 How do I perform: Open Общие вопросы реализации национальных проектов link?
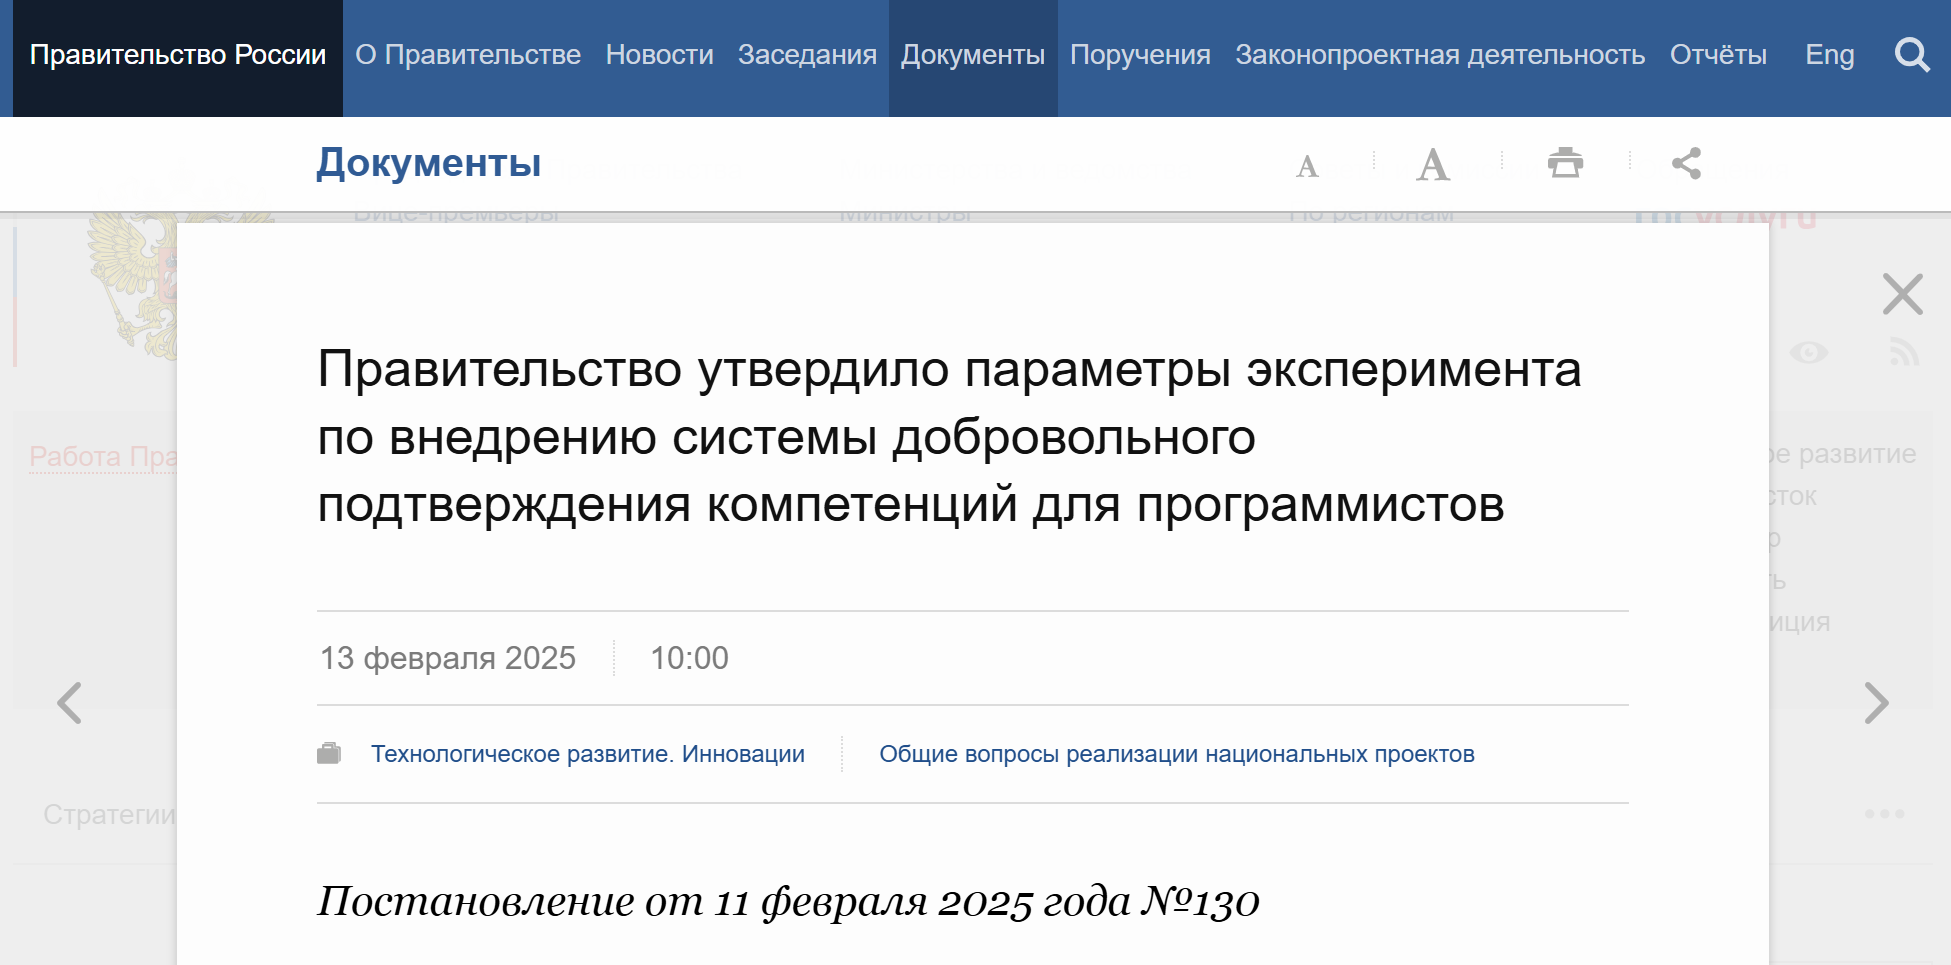1177,754
